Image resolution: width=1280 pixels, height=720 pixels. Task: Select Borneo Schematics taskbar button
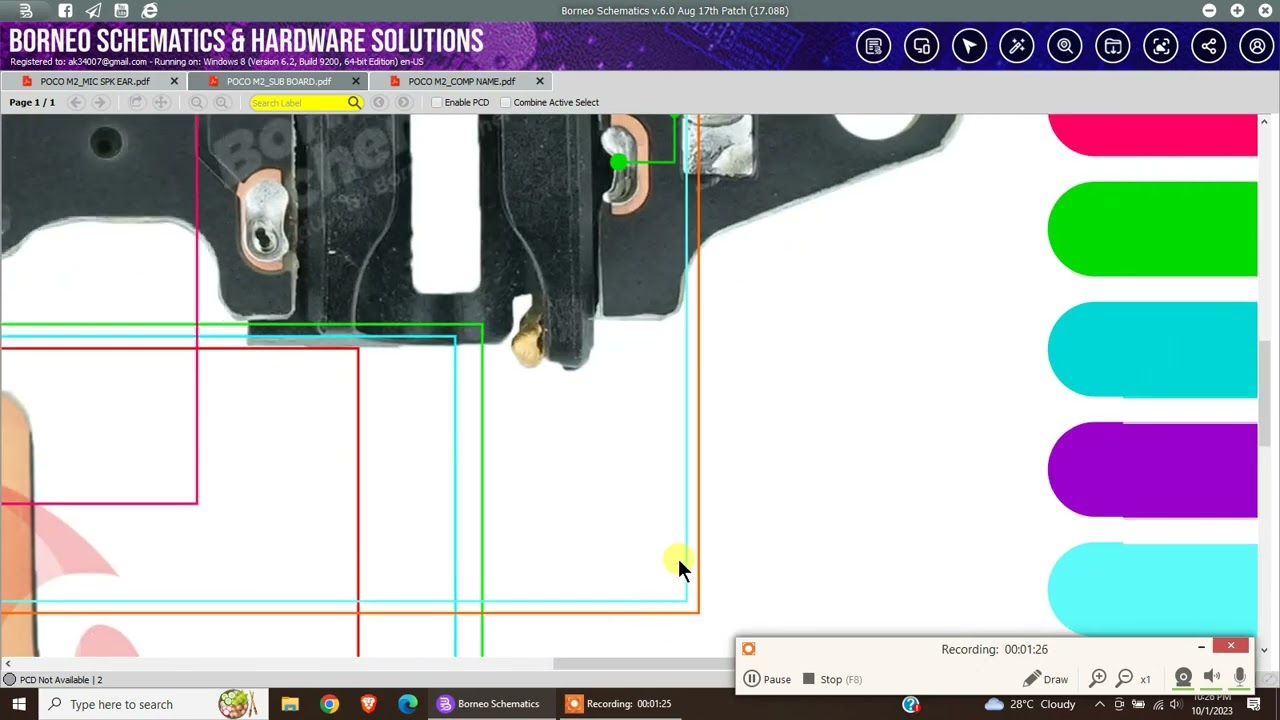tap(490, 704)
